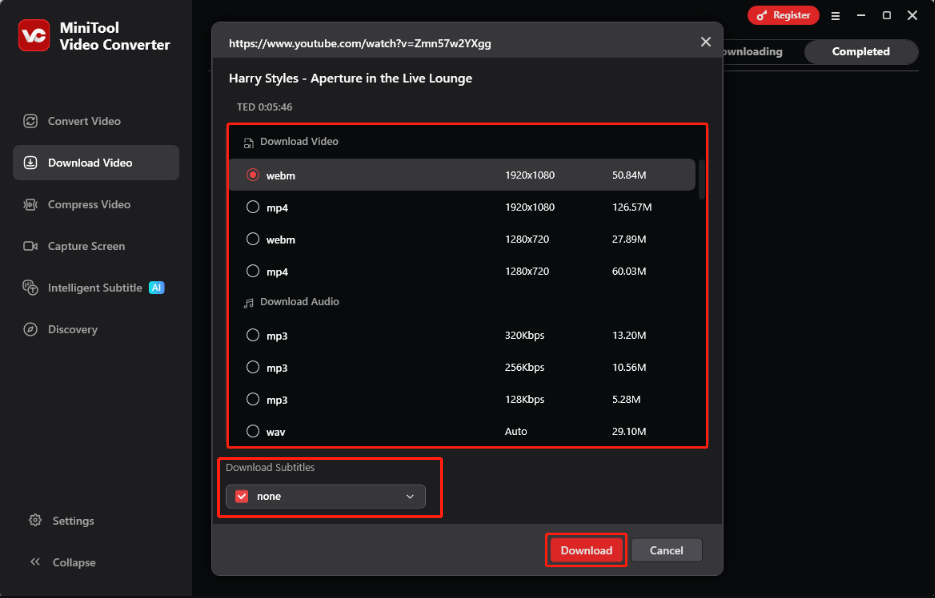Click the 13.20M file size value
This screenshot has height=598, width=935.
629,335
